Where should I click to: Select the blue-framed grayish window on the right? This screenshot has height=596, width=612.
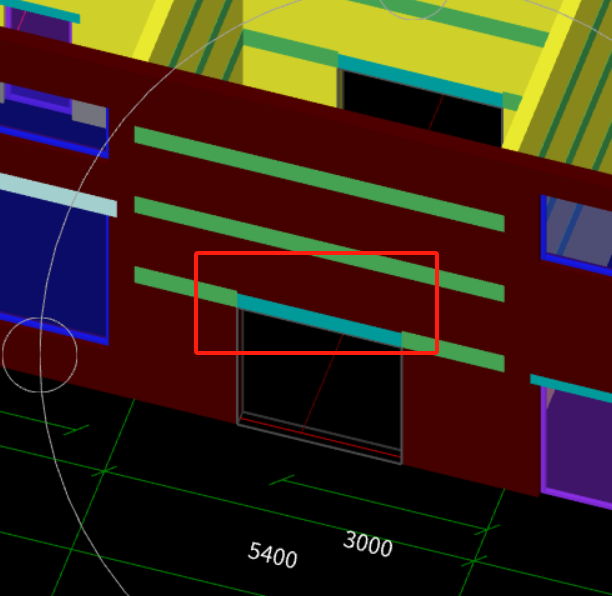[x=576, y=235]
